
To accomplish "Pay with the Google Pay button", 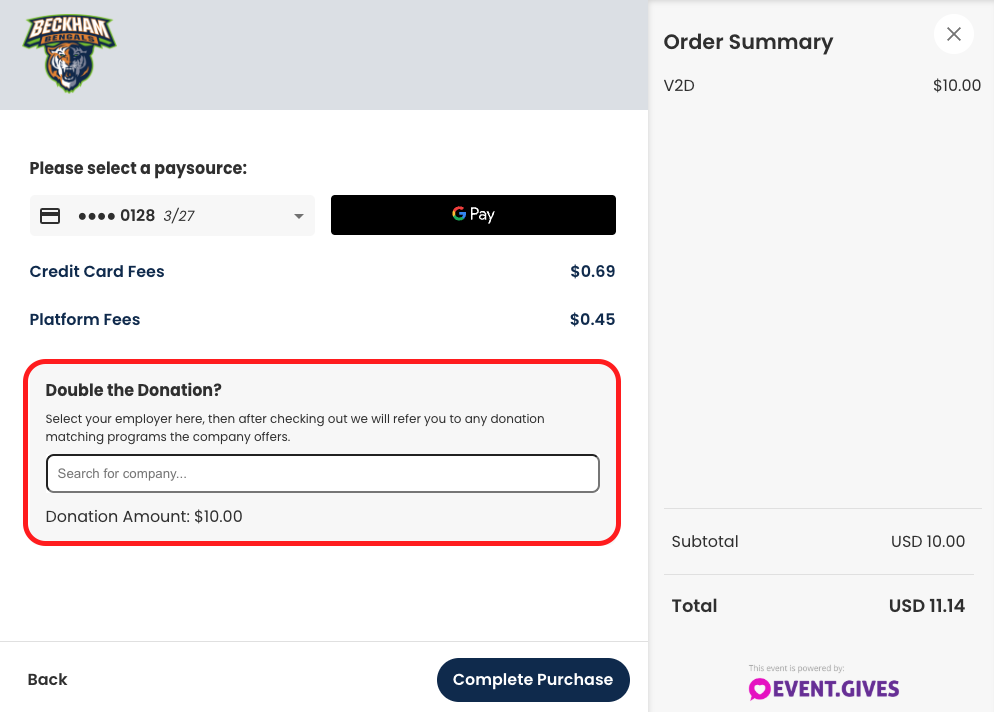I will (x=473, y=215).
